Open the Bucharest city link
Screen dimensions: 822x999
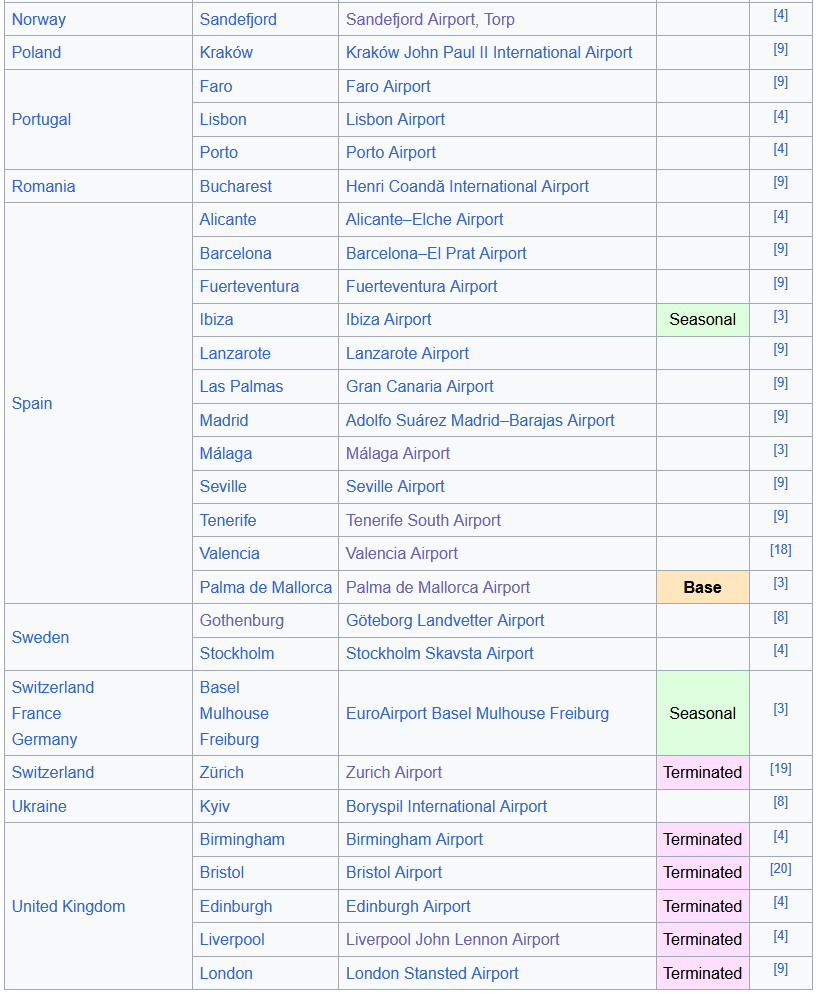tap(236, 186)
